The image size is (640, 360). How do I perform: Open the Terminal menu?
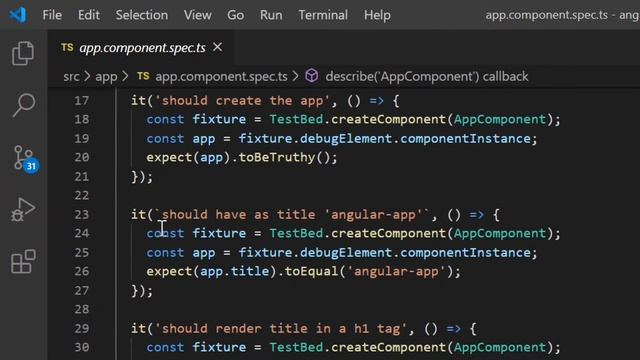pyautogui.click(x=323, y=15)
